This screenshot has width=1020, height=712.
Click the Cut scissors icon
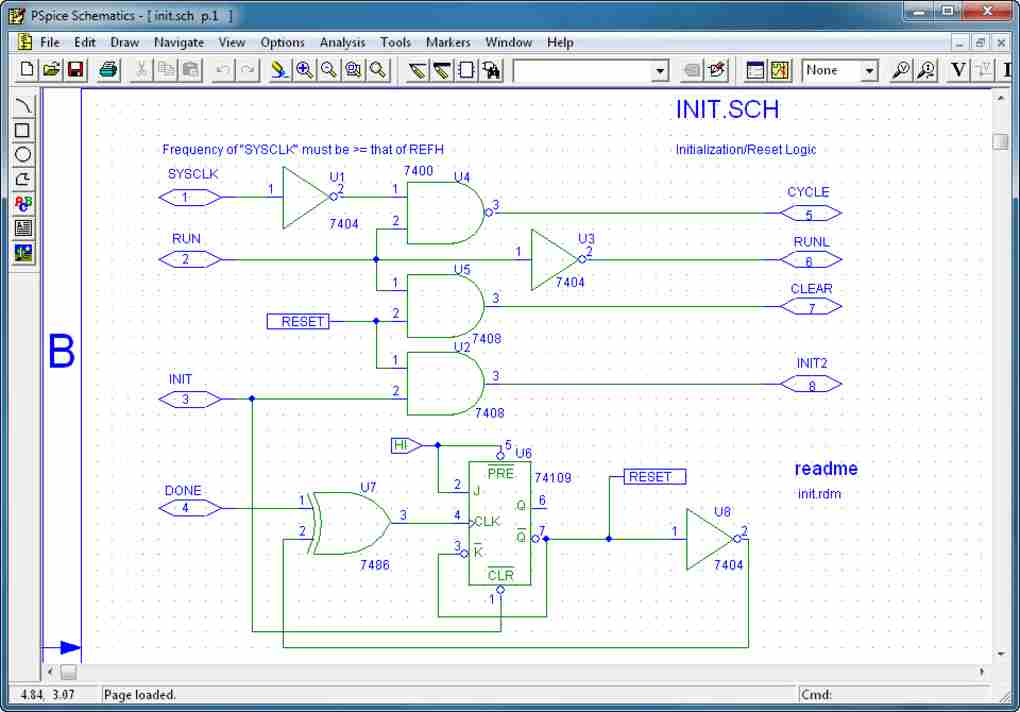[x=141, y=70]
